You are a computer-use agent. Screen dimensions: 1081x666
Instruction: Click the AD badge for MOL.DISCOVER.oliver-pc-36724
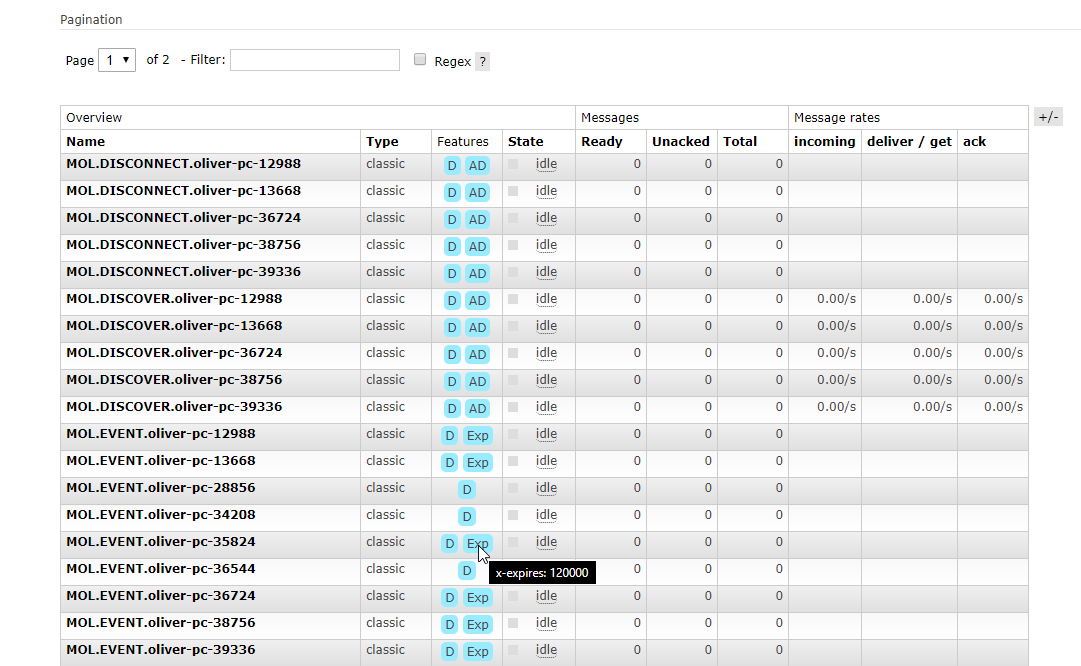tap(477, 354)
